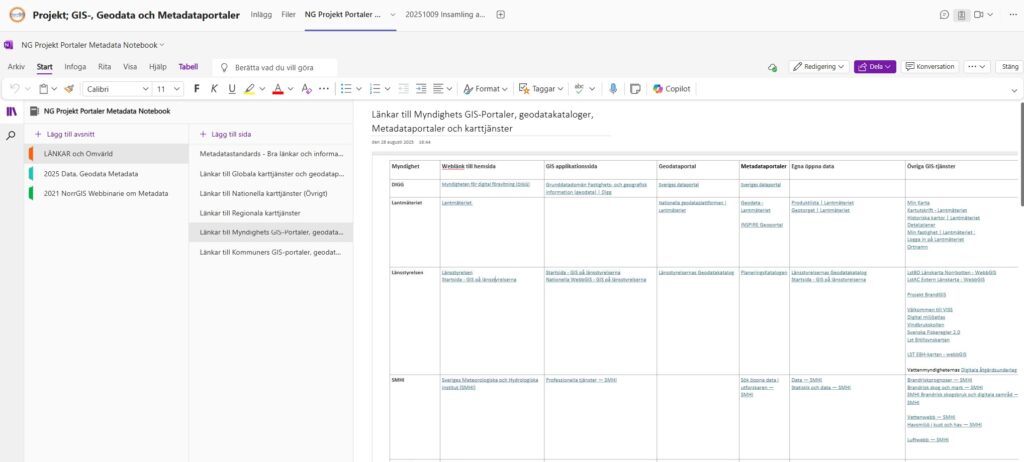This screenshot has height=462, width=1024.
Task: Click the 'Berätta vad du vill göra' search box
Action: coord(275,67)
